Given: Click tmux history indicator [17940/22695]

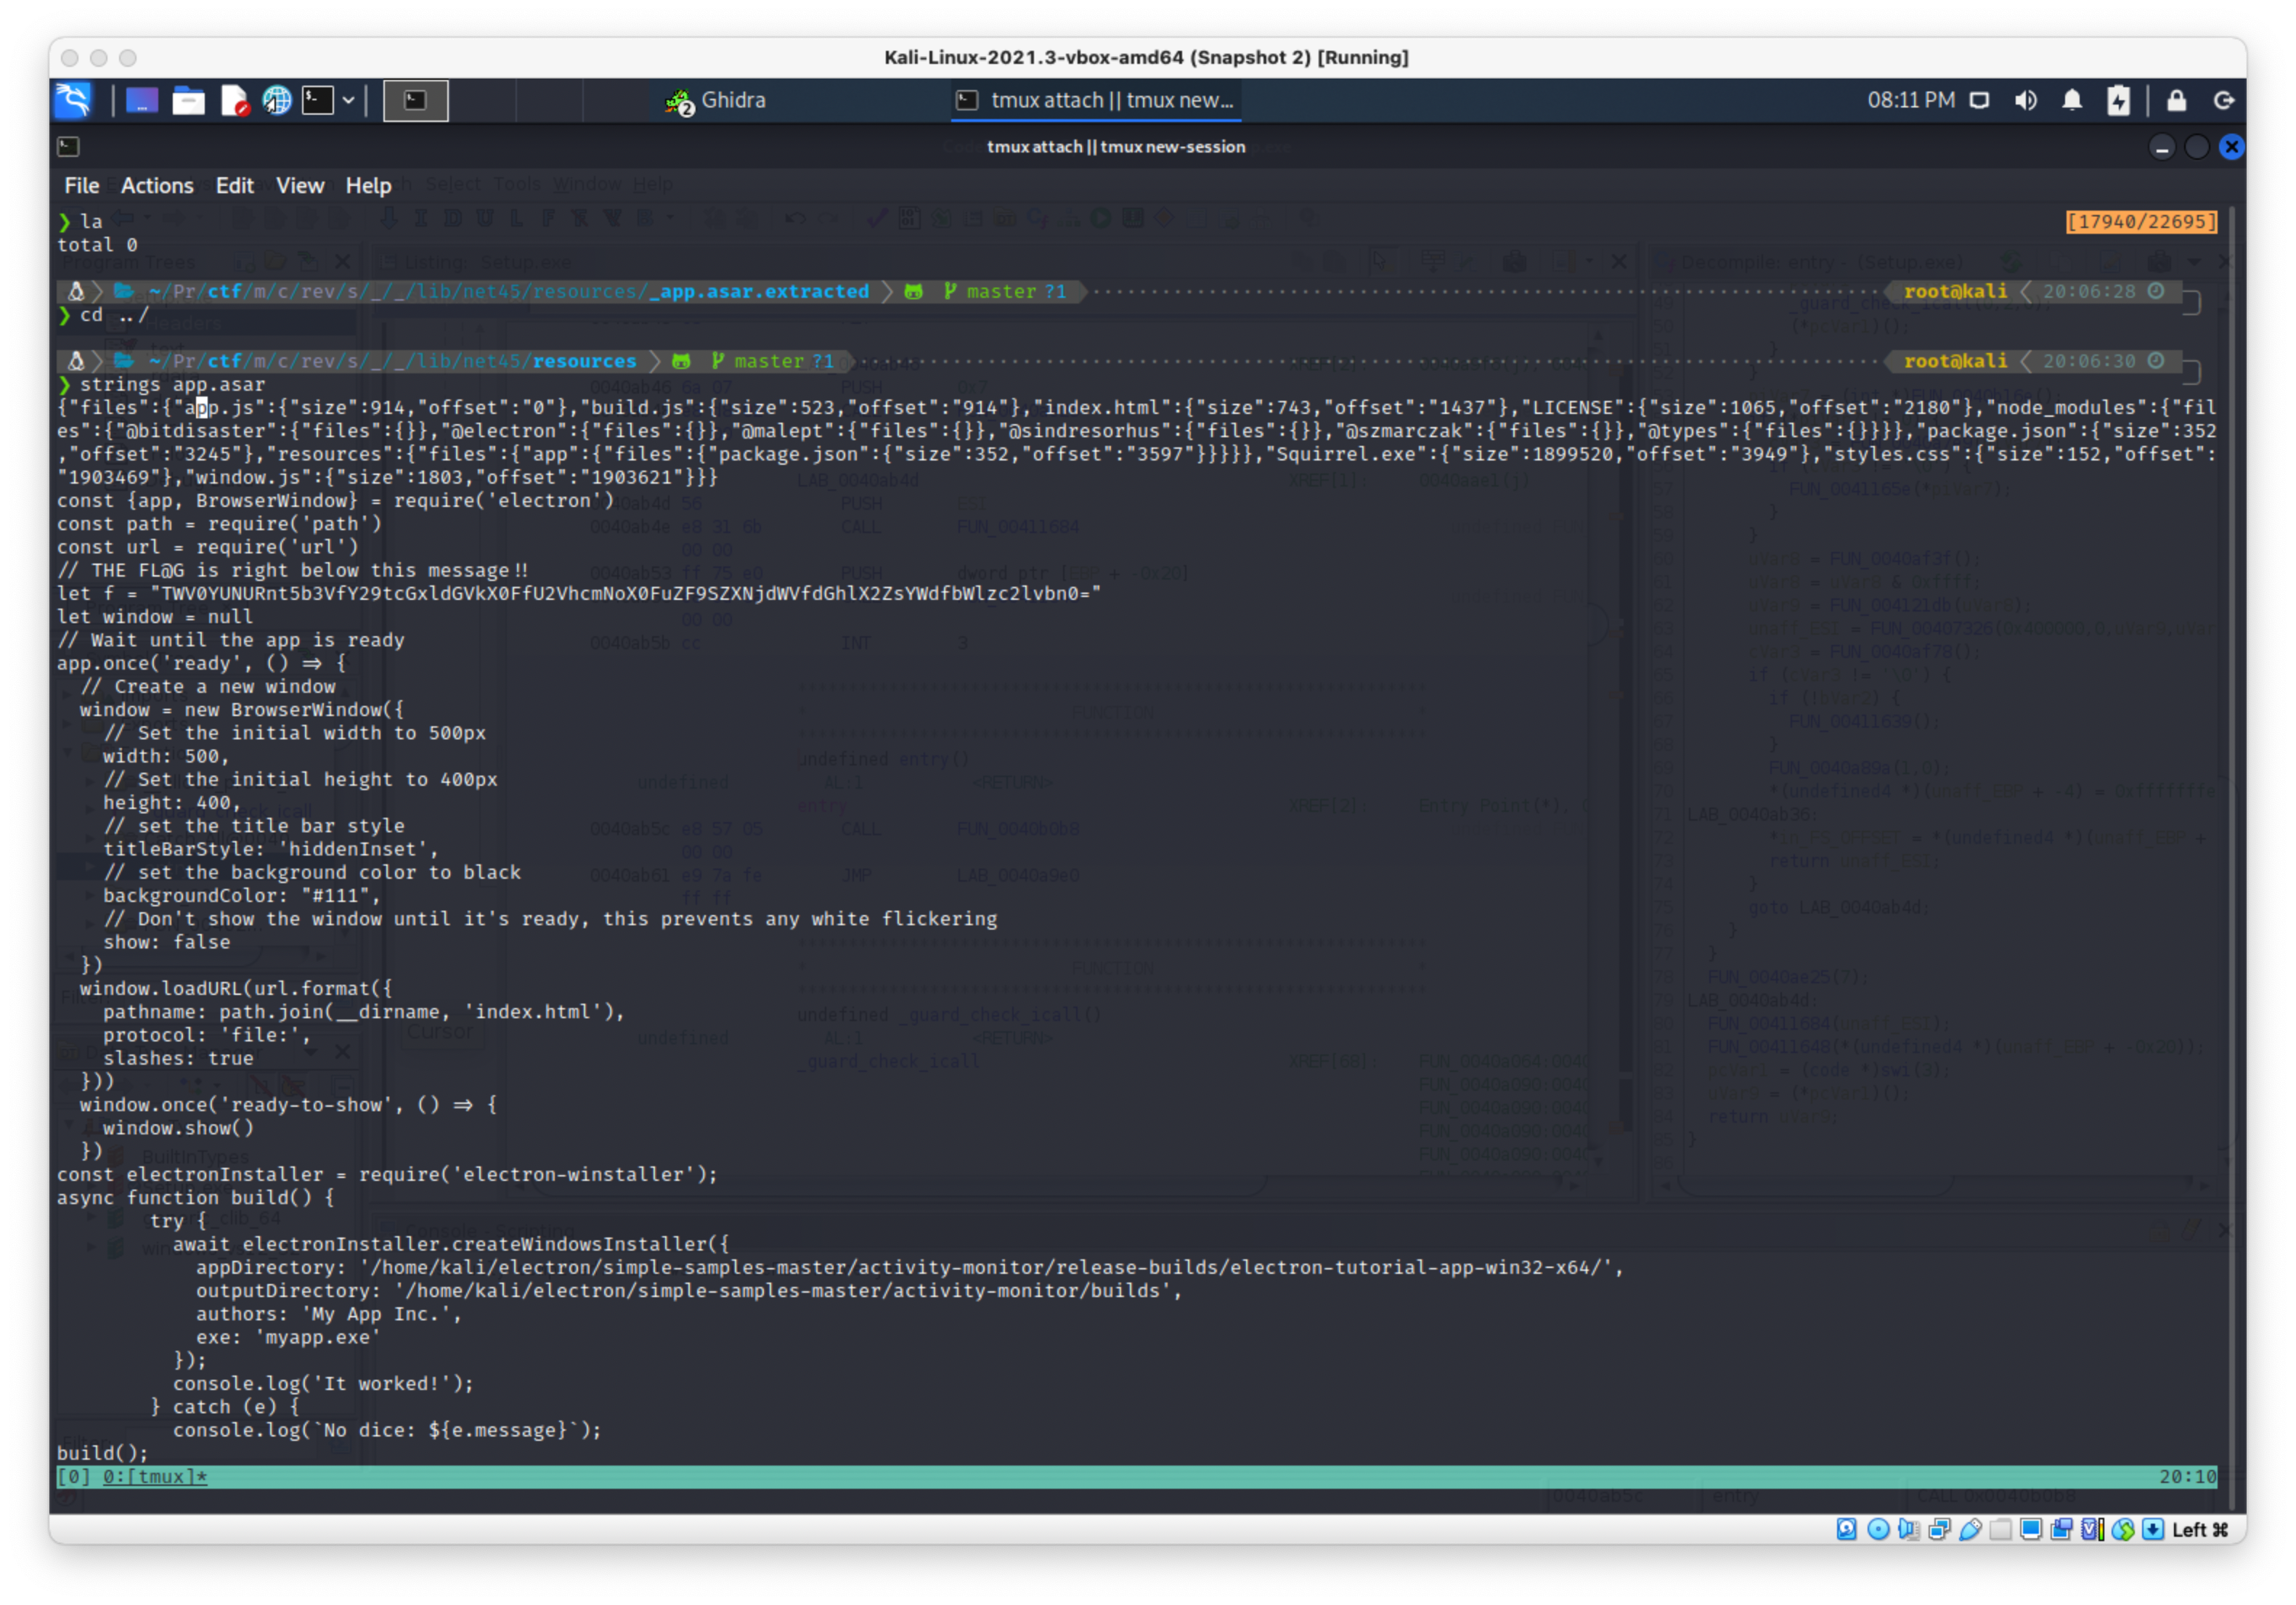Looking at the screenshot, I should (2141, 221).
